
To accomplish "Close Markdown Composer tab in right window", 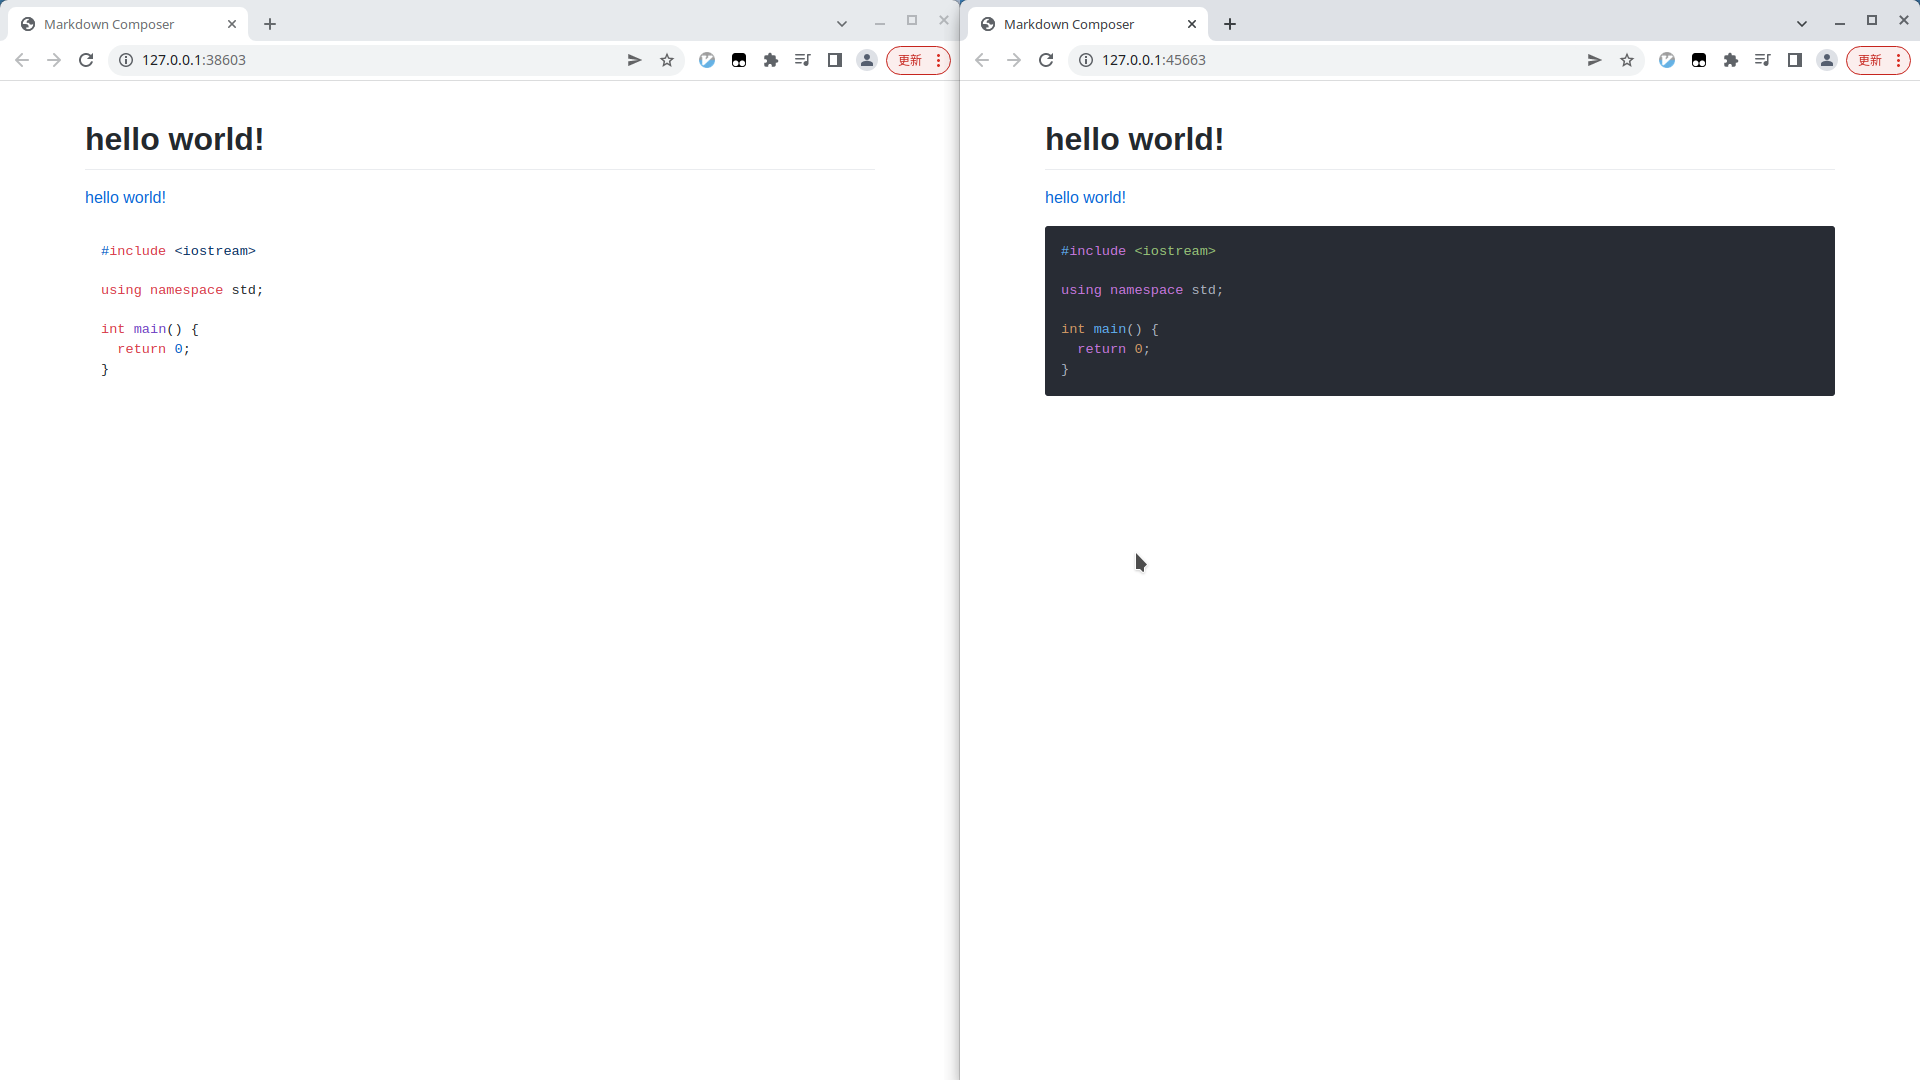I will click(1192, 24).
